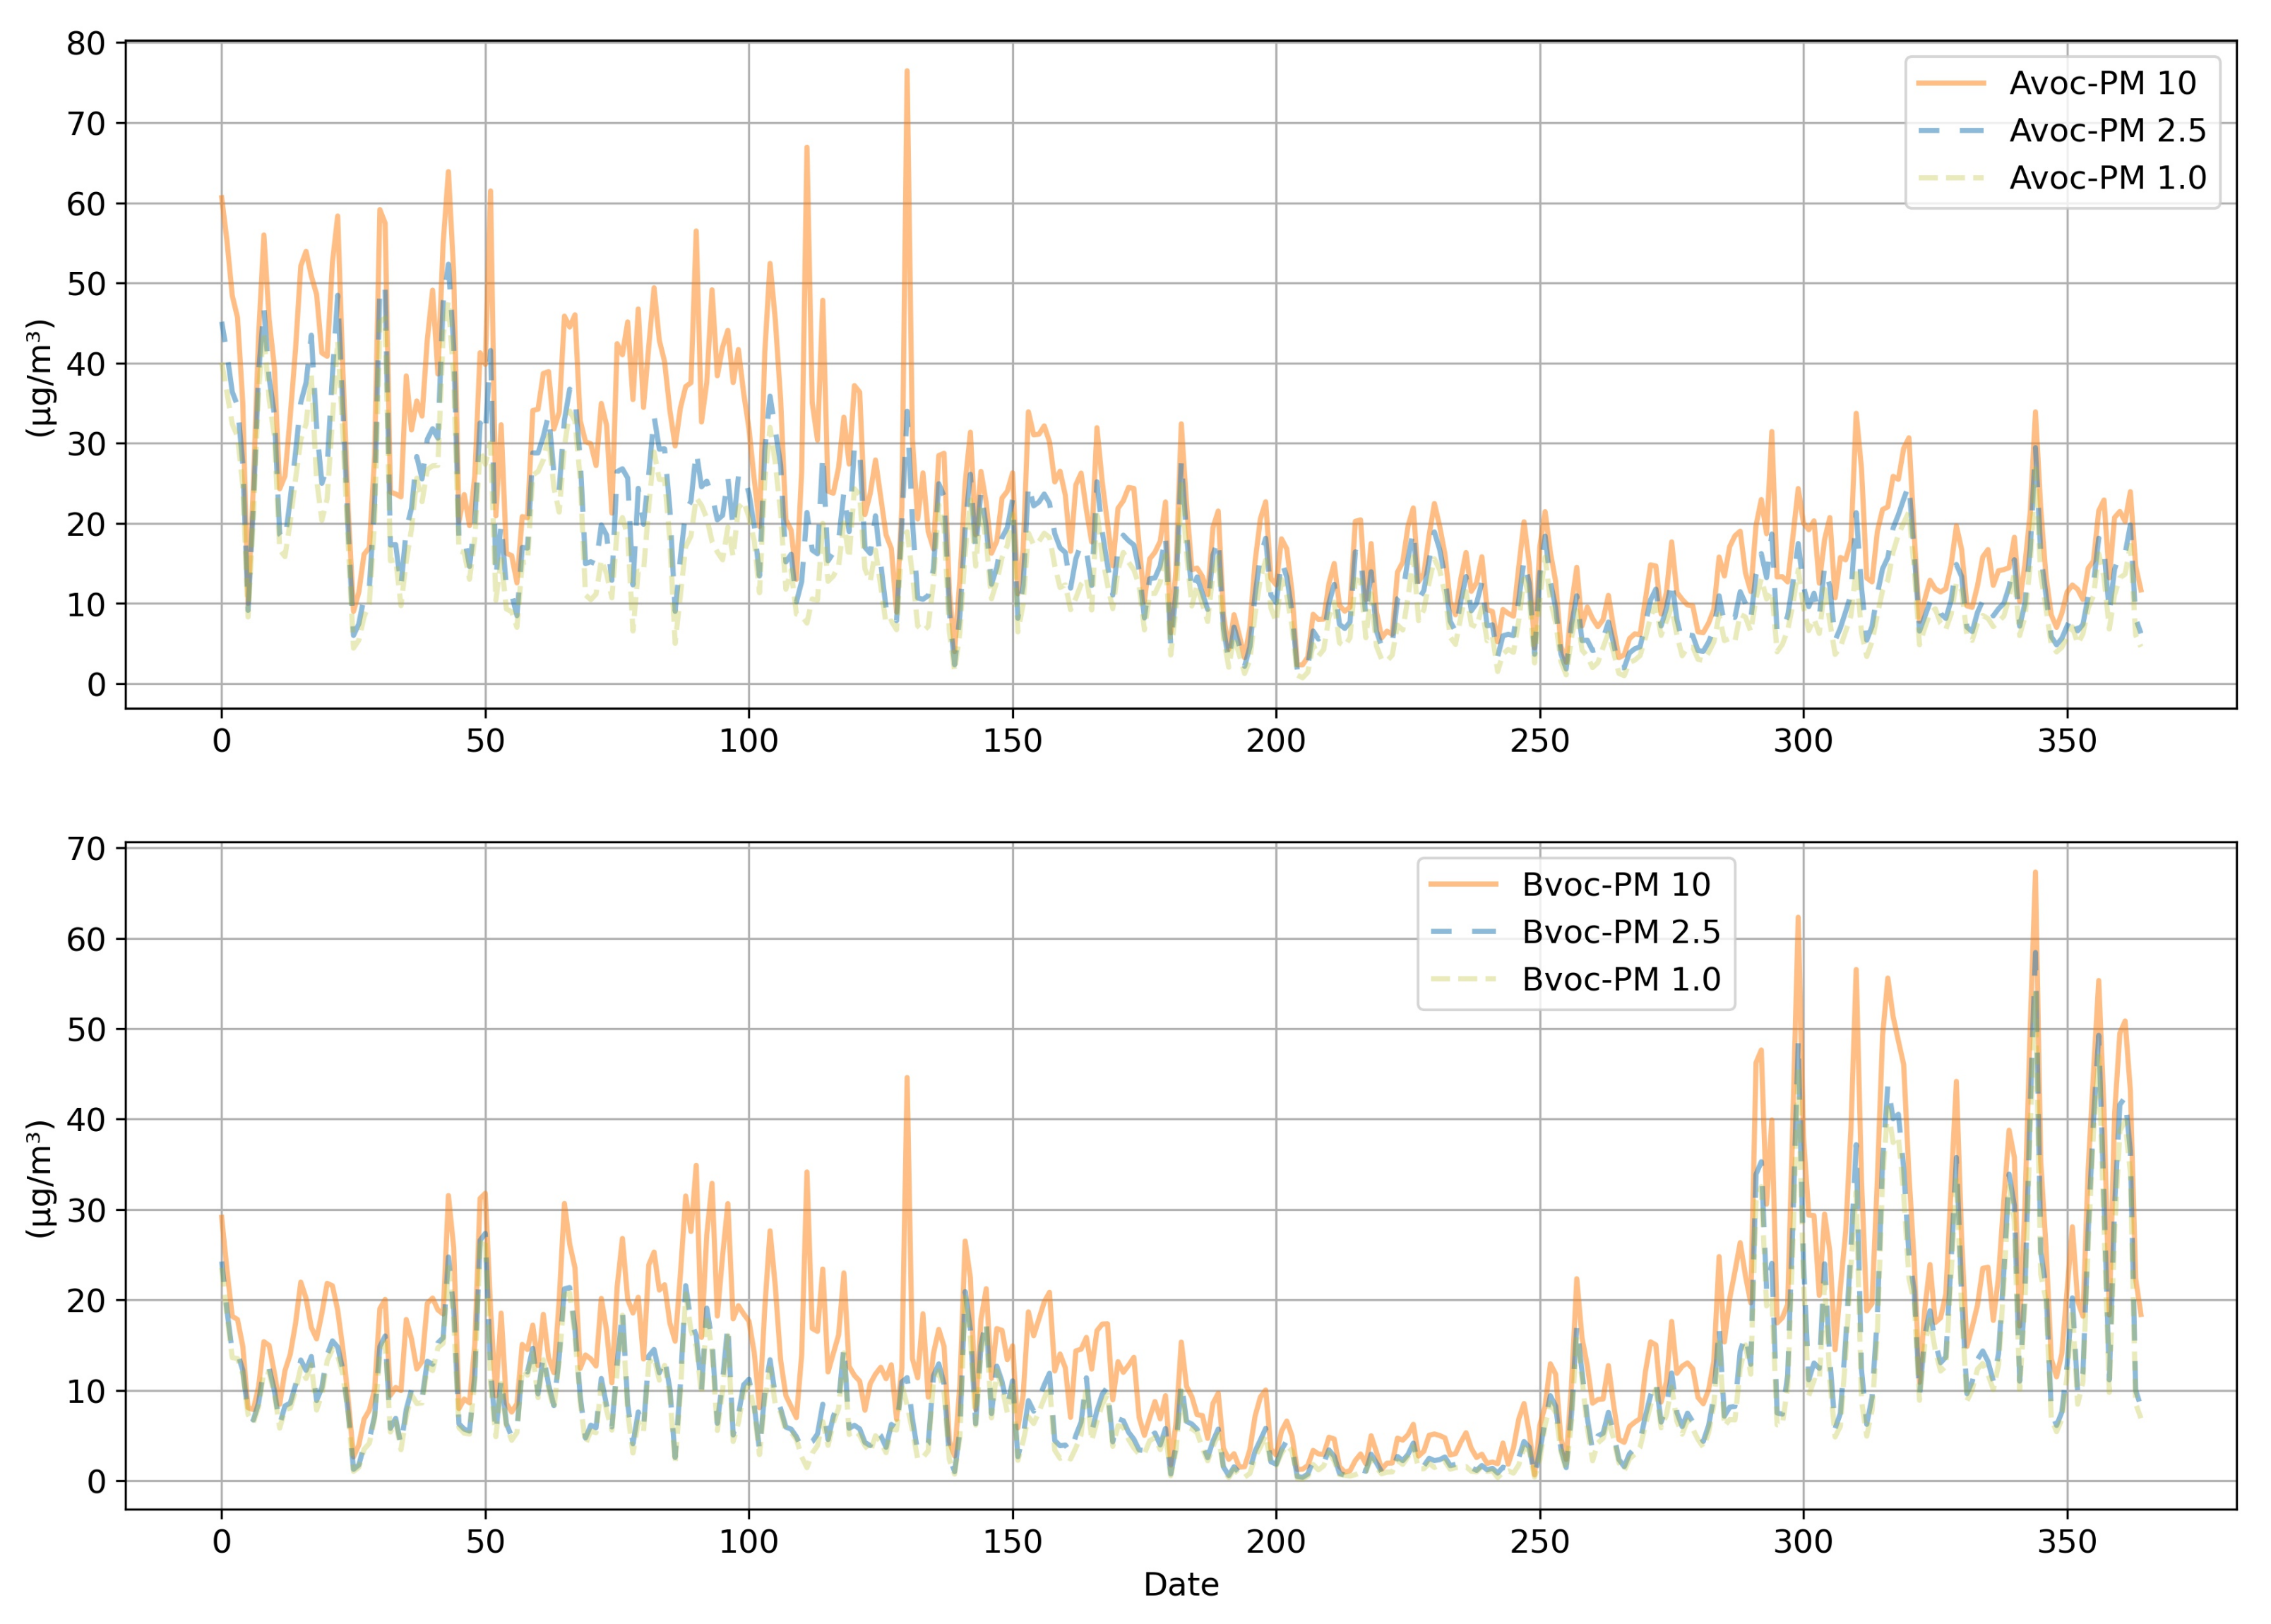This screenshot has height=1624, width=2271.
Task: Click the 80 tick on top y-axis
Action: coord(86,43)
